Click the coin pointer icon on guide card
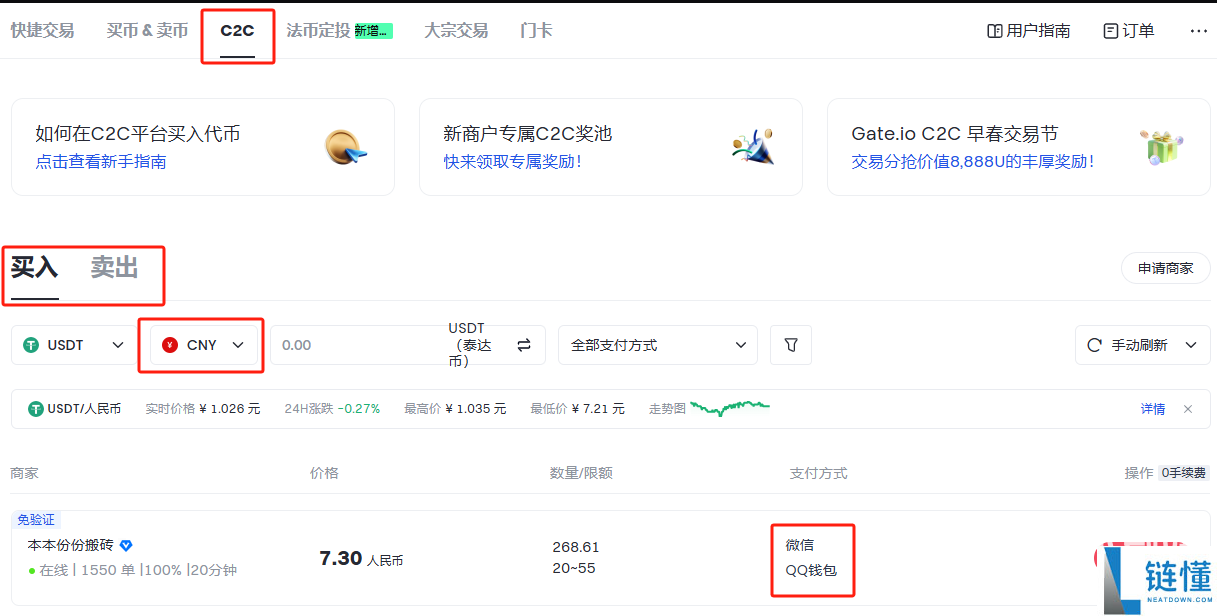The width and height of the screenshot is (1217, 616). pos(346,148)
